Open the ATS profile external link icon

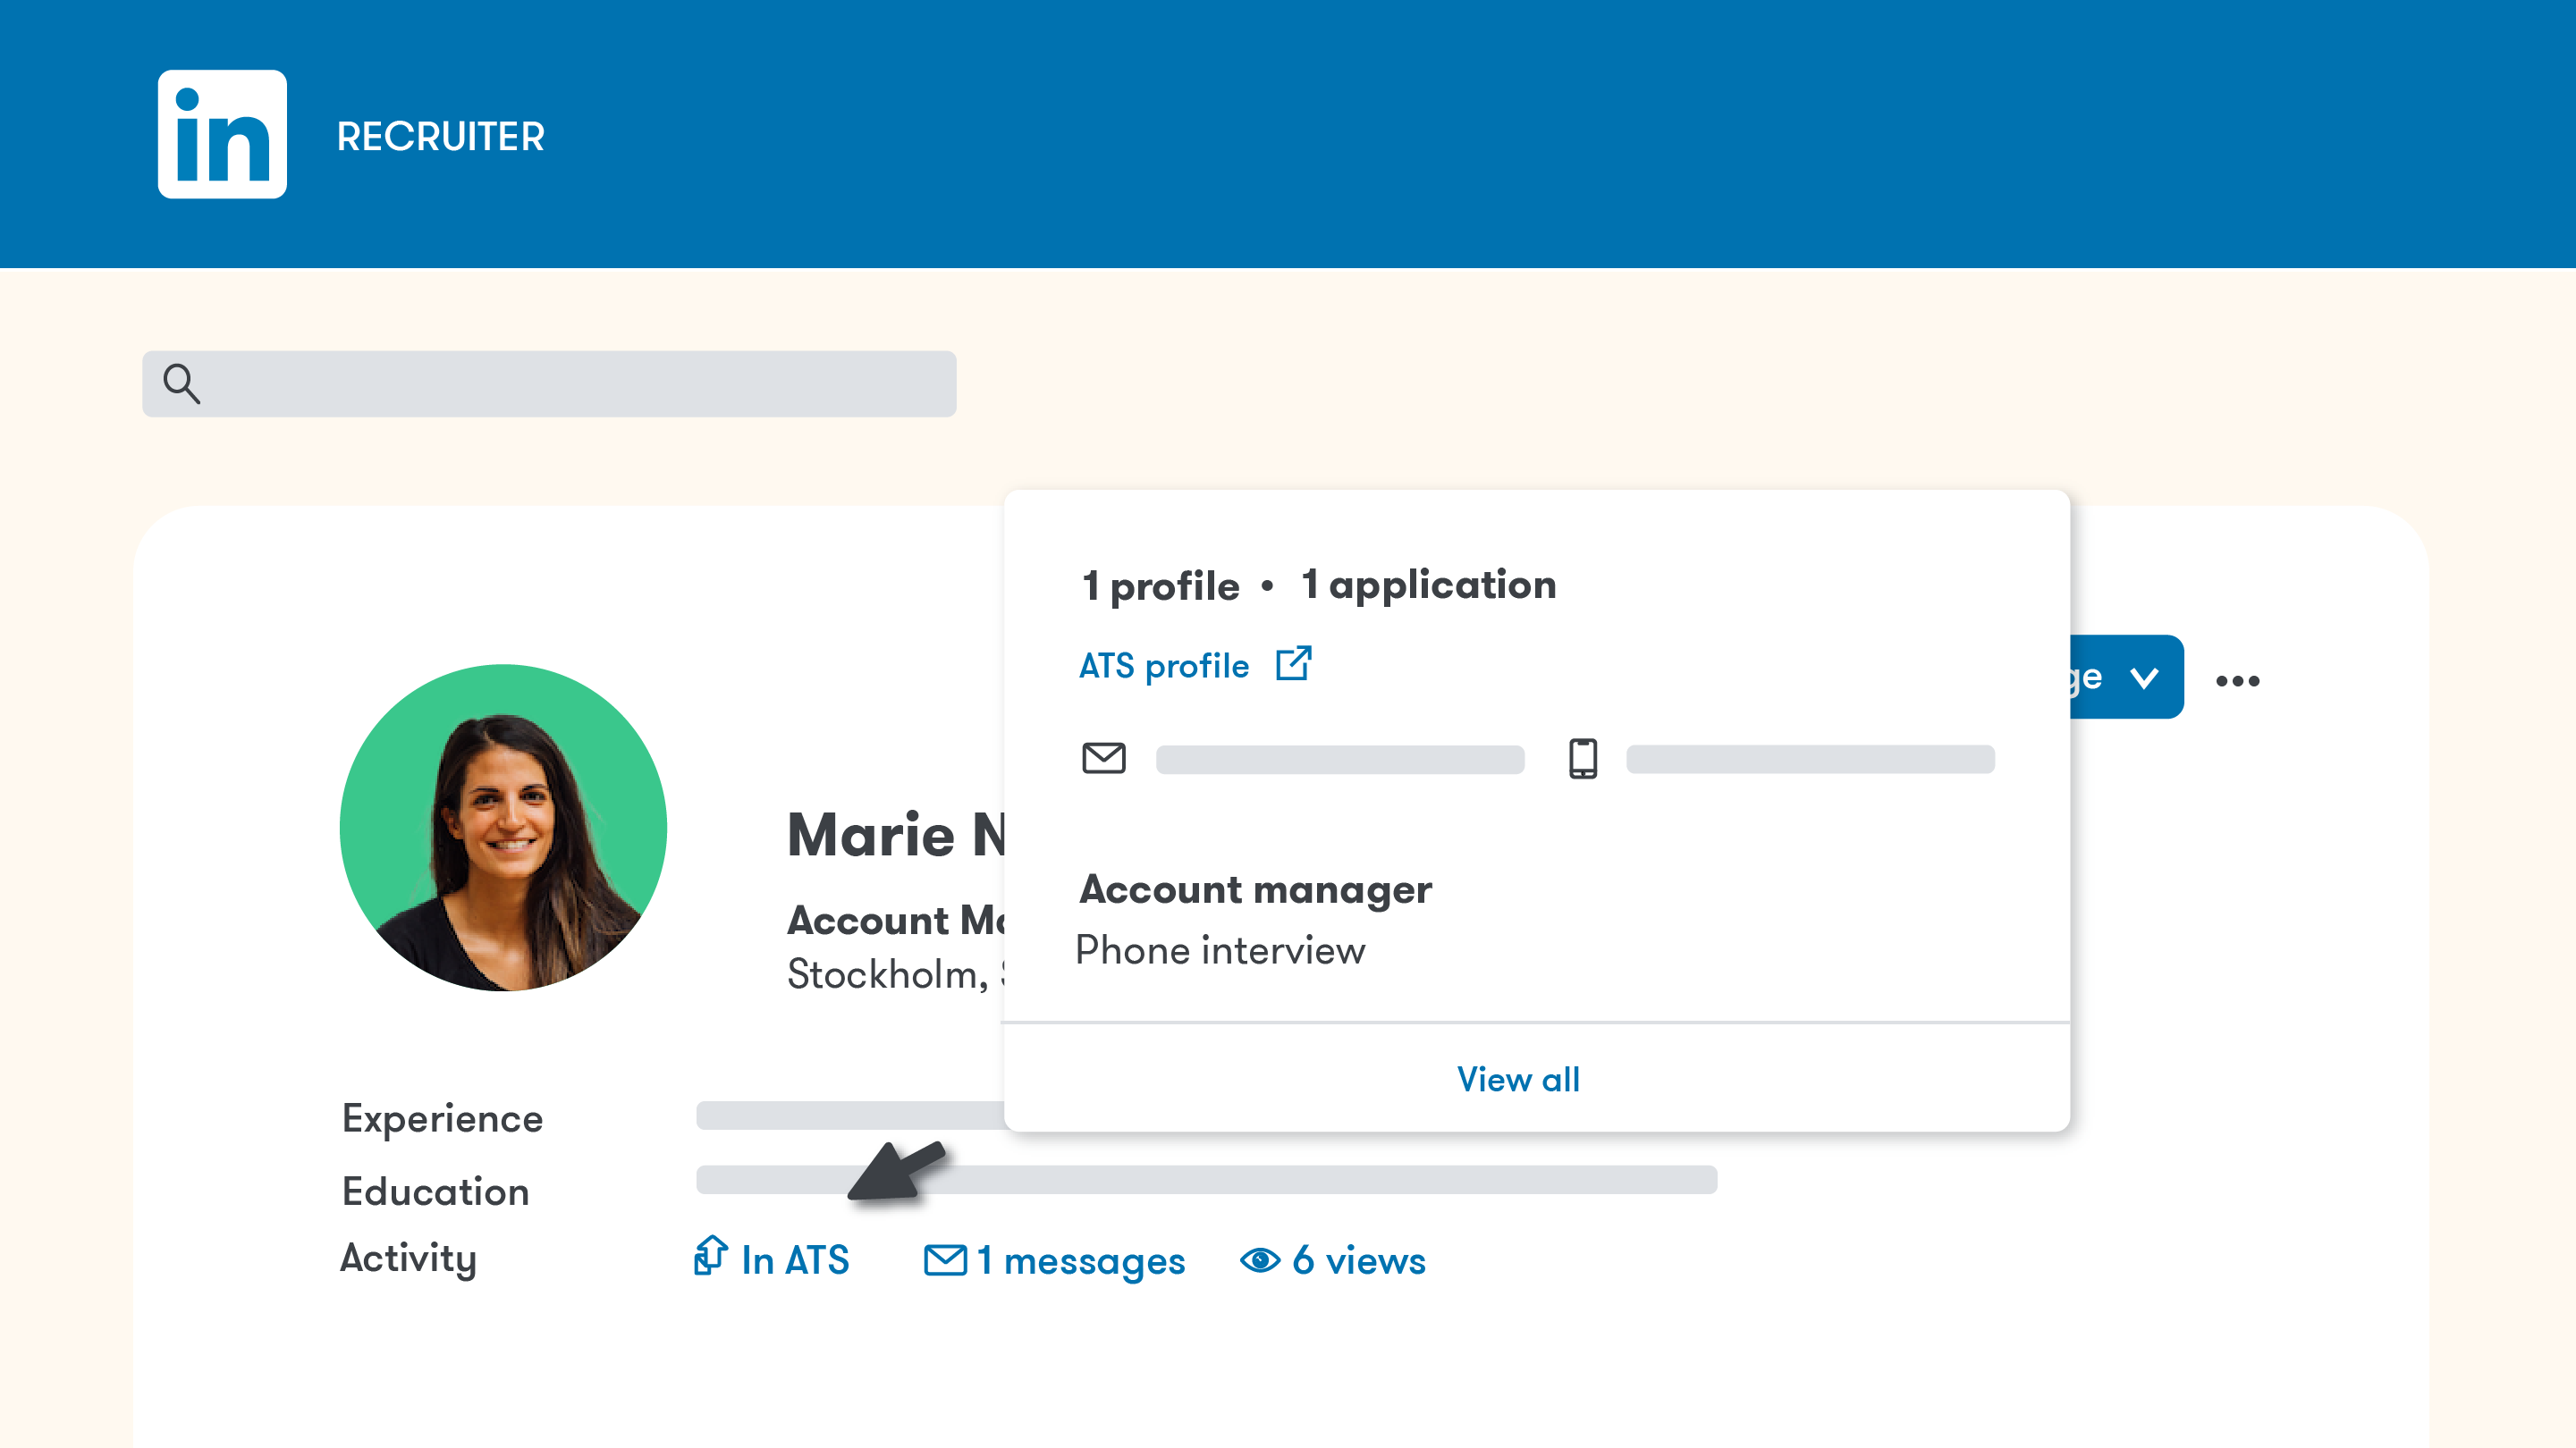pyautogui.click(x=1292, y=664)
